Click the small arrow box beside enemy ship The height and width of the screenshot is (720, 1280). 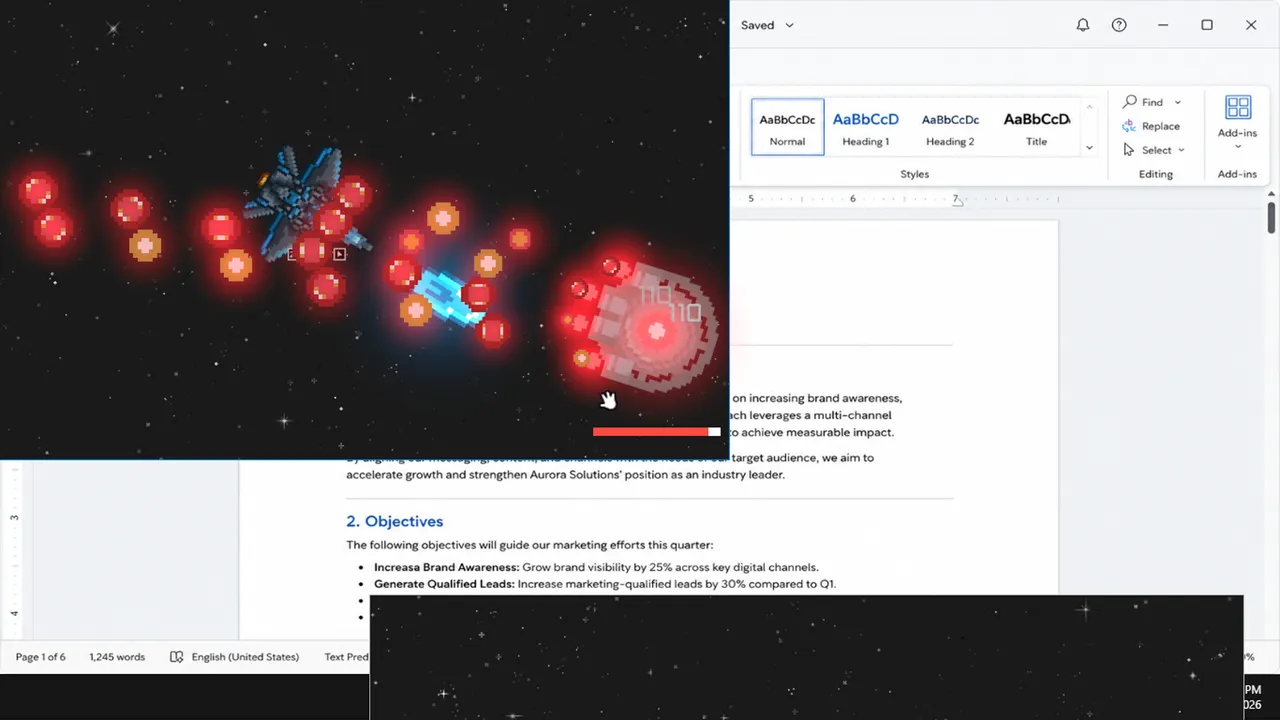[x=340, y=254]
